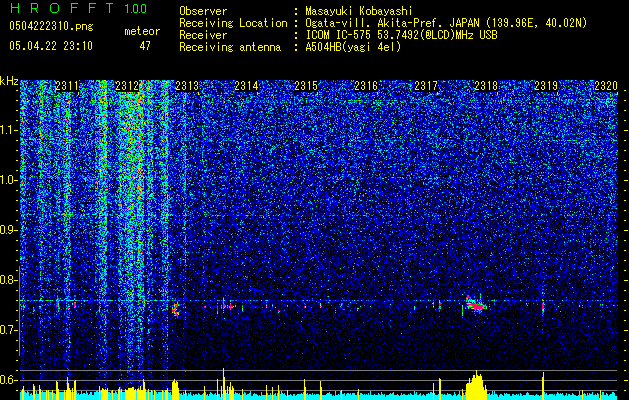
Task: Click the Receiving Location label
Action: click(x=233, y=23)
